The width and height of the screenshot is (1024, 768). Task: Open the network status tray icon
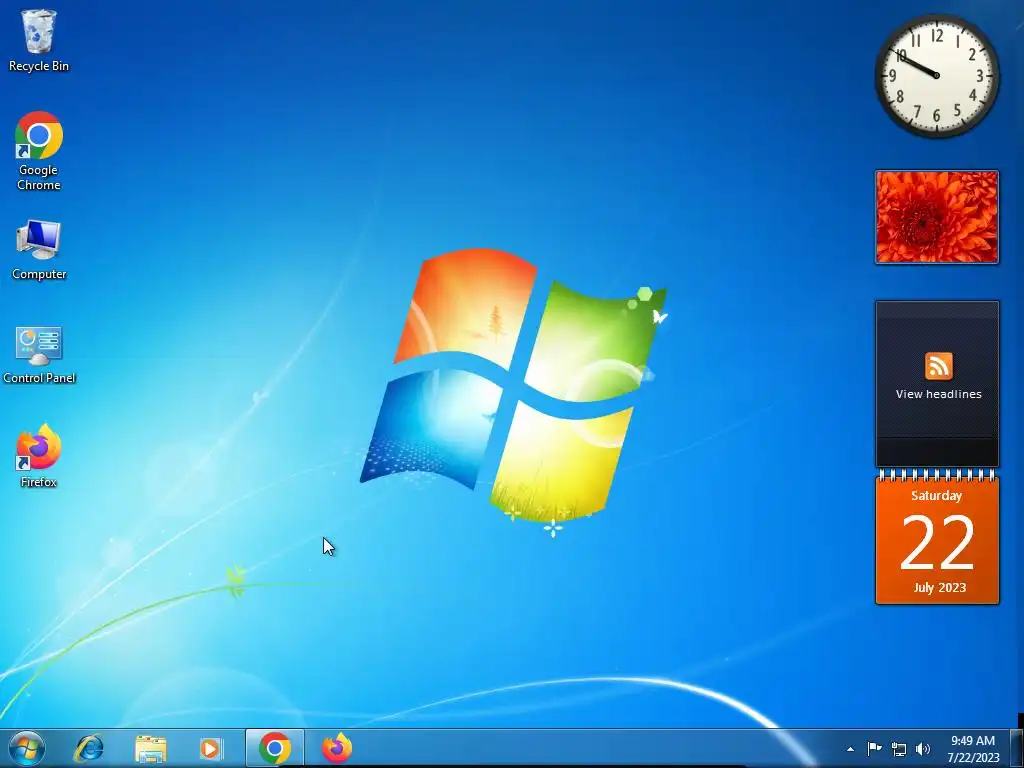(x=899, y=749)
